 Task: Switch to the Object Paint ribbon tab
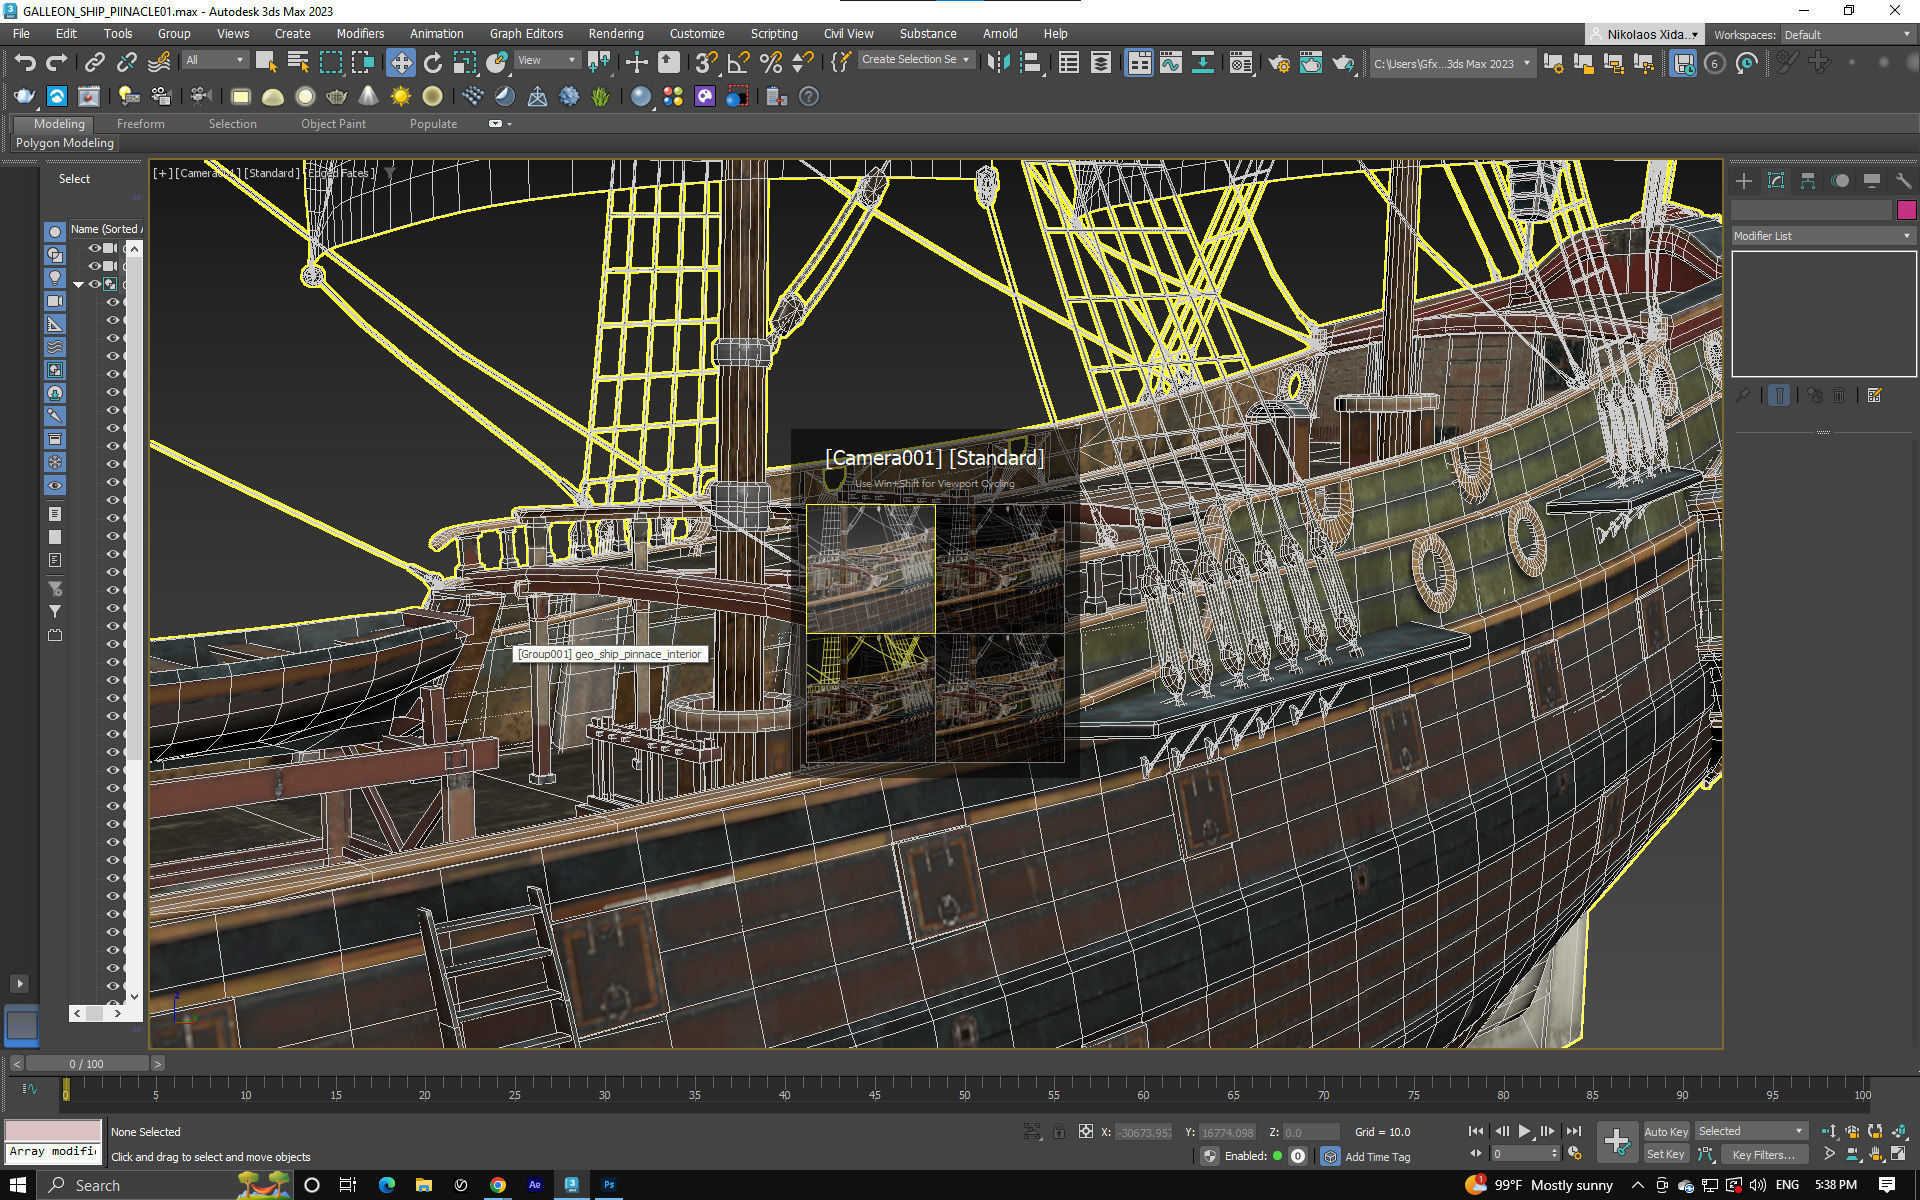[333, 124]
